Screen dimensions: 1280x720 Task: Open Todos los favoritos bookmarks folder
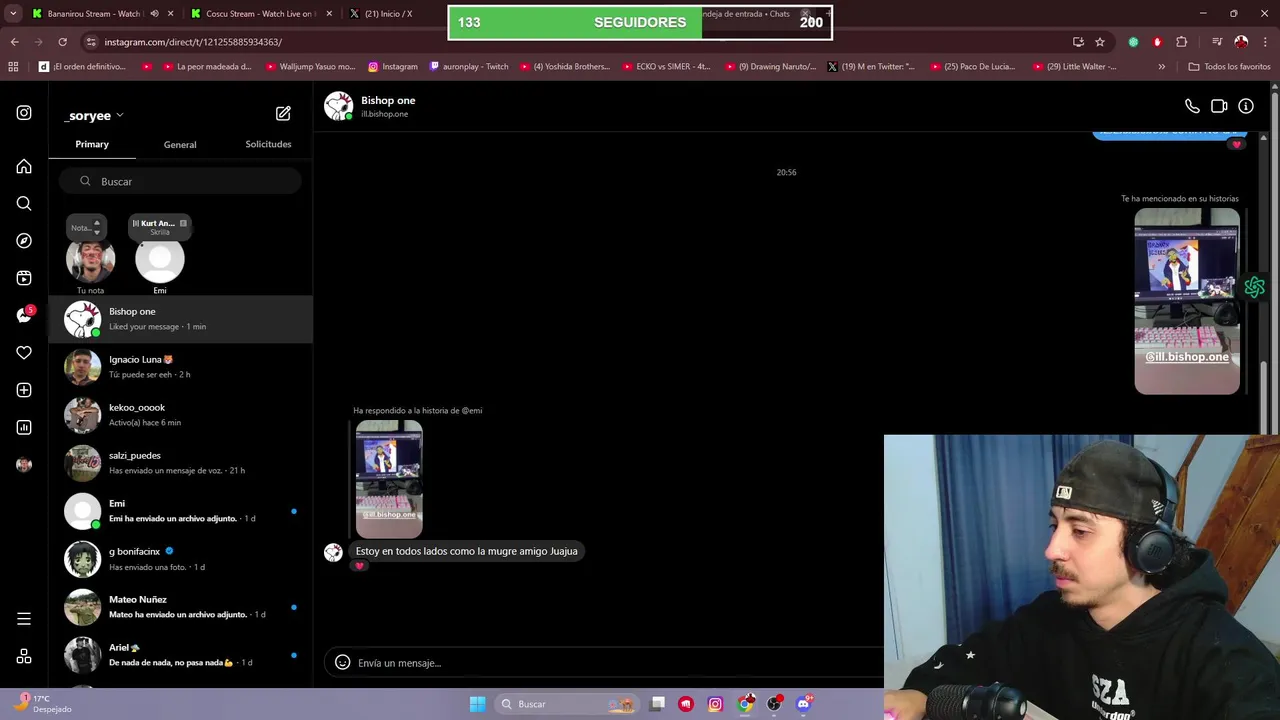pos(1229,67)
